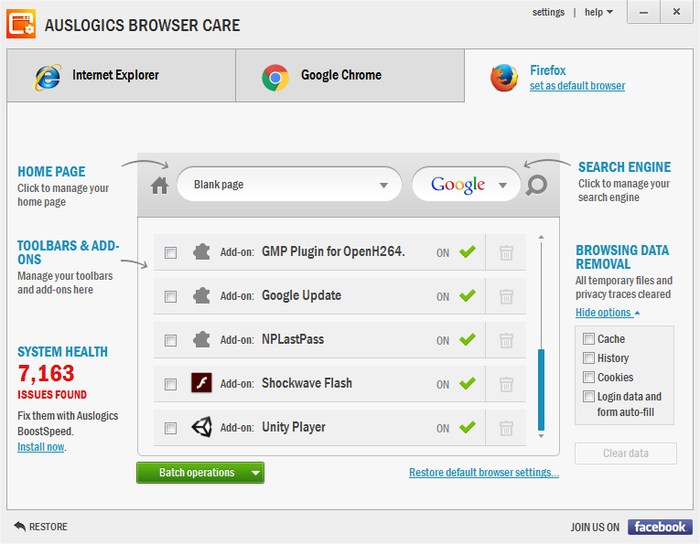
Task: Click the Unity Player logo icon
Action: coord(201,427)
